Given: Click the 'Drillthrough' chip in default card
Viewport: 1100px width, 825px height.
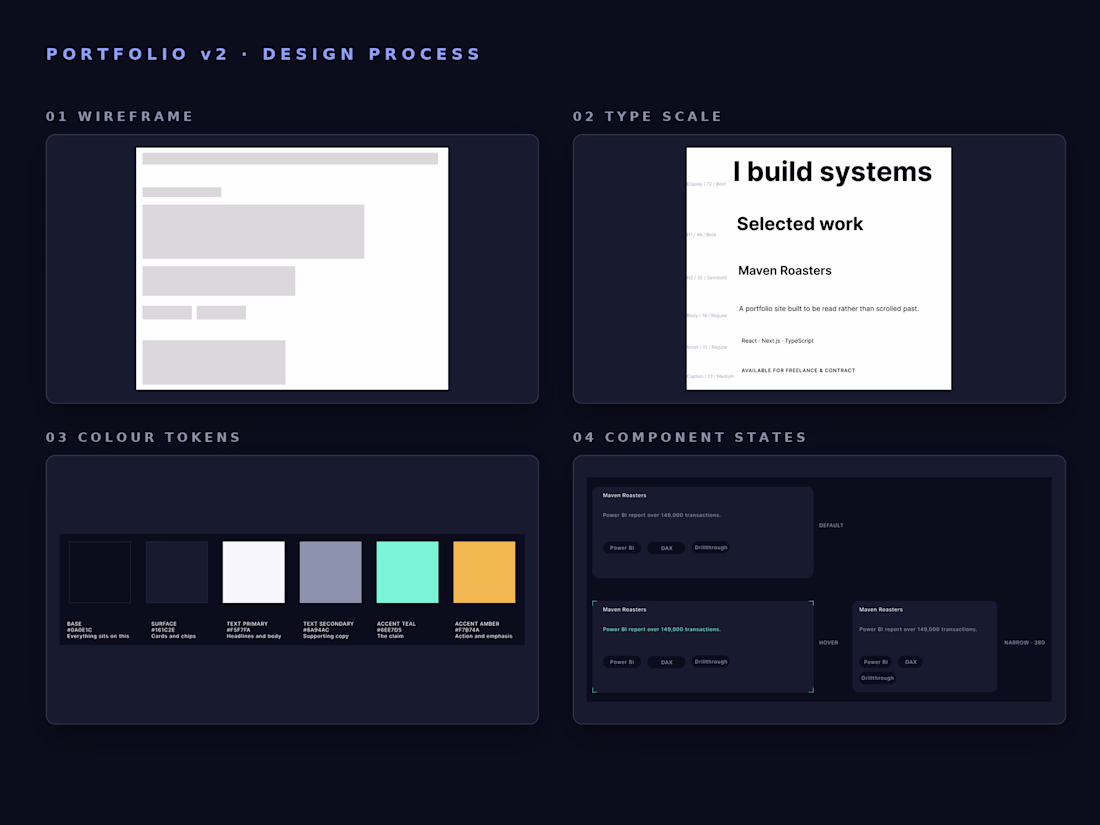Looking at the screenshot, I should point(711,547).
